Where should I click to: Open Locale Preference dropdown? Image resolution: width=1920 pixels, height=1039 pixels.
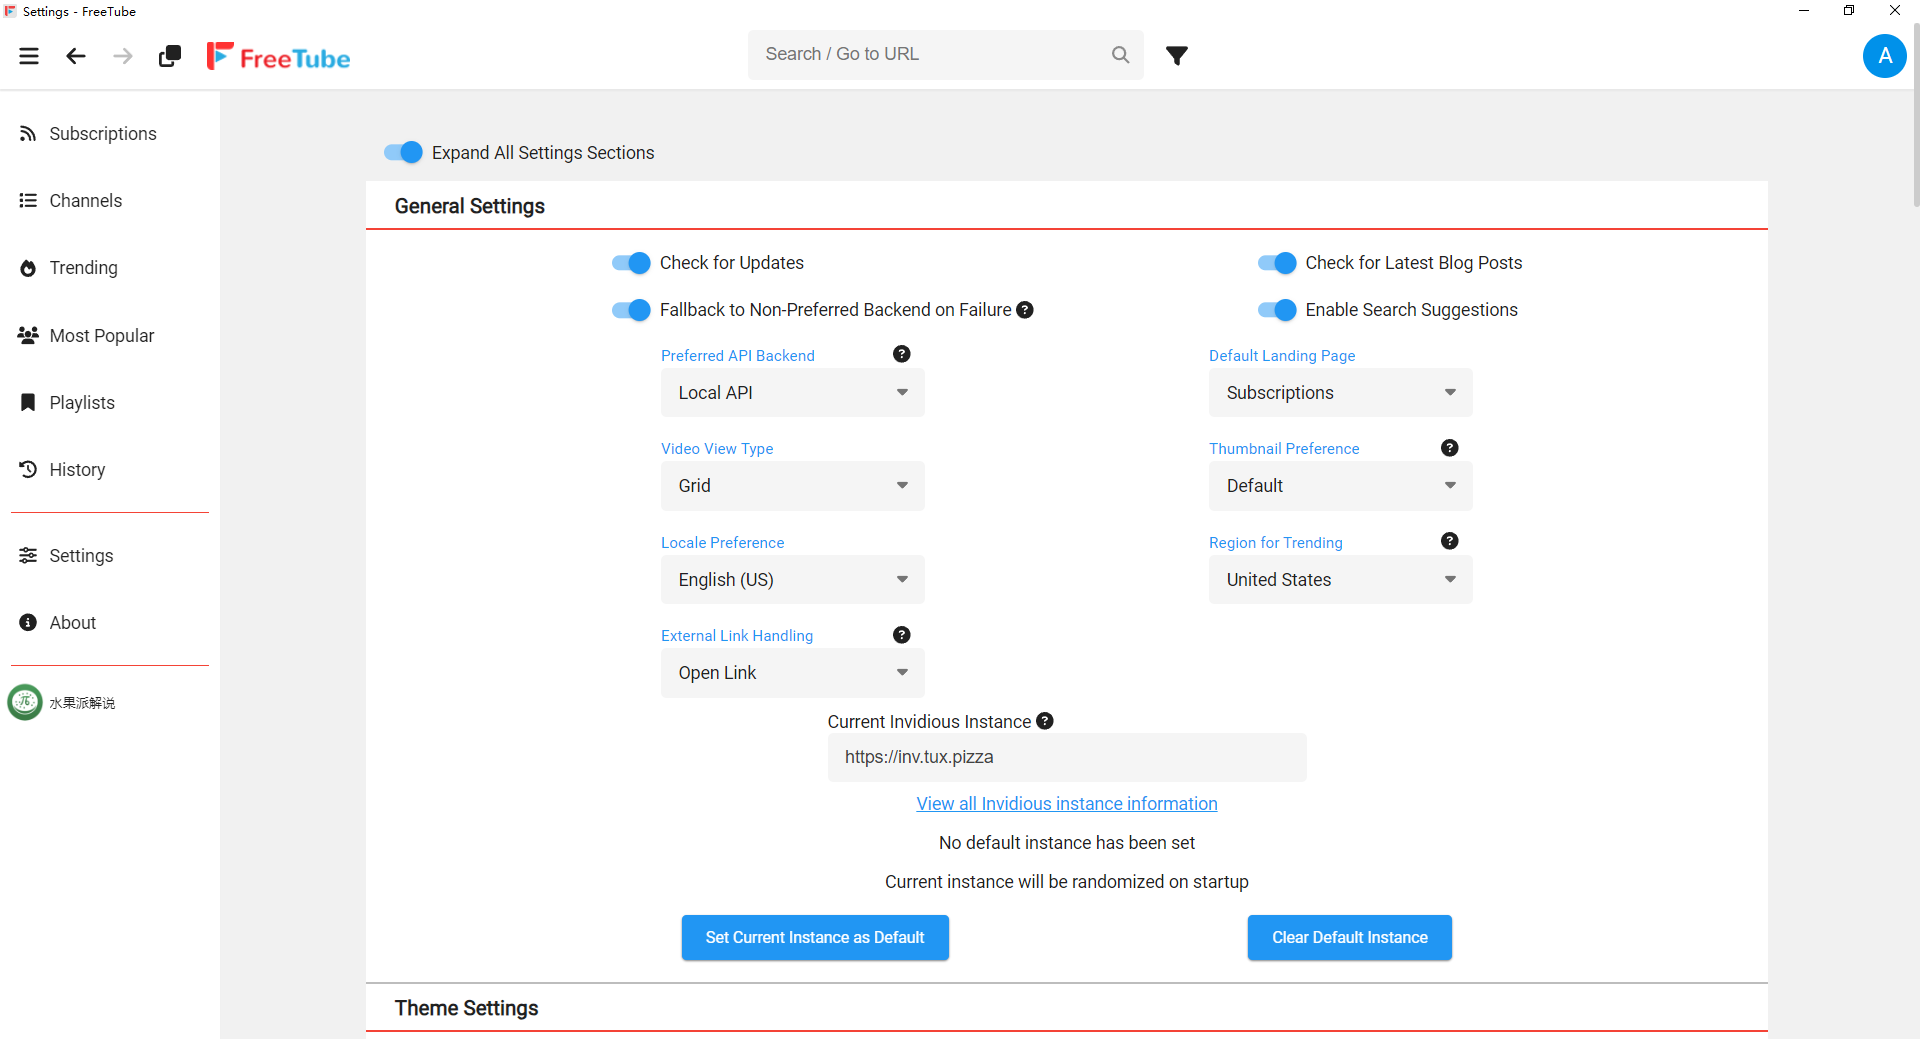pyautogui.click(x=792, y=580)
